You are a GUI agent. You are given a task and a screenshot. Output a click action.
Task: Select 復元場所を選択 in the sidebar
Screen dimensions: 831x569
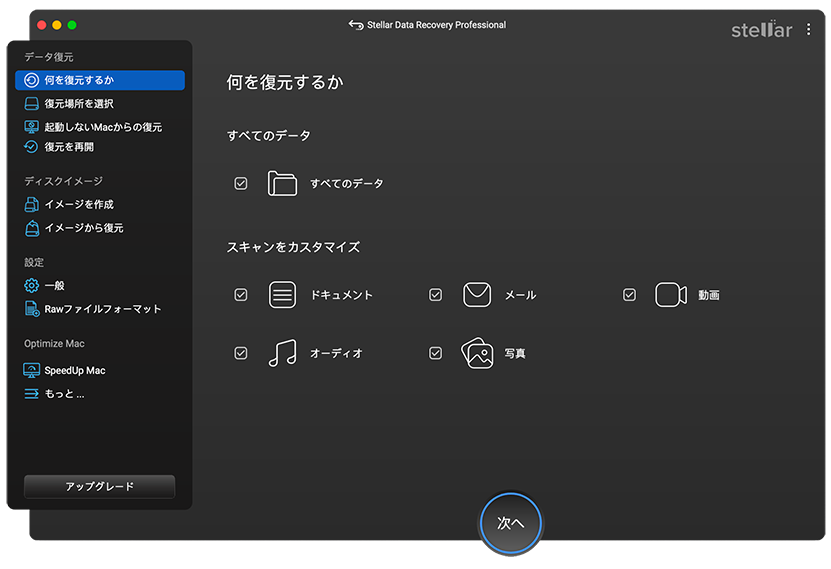78,104
